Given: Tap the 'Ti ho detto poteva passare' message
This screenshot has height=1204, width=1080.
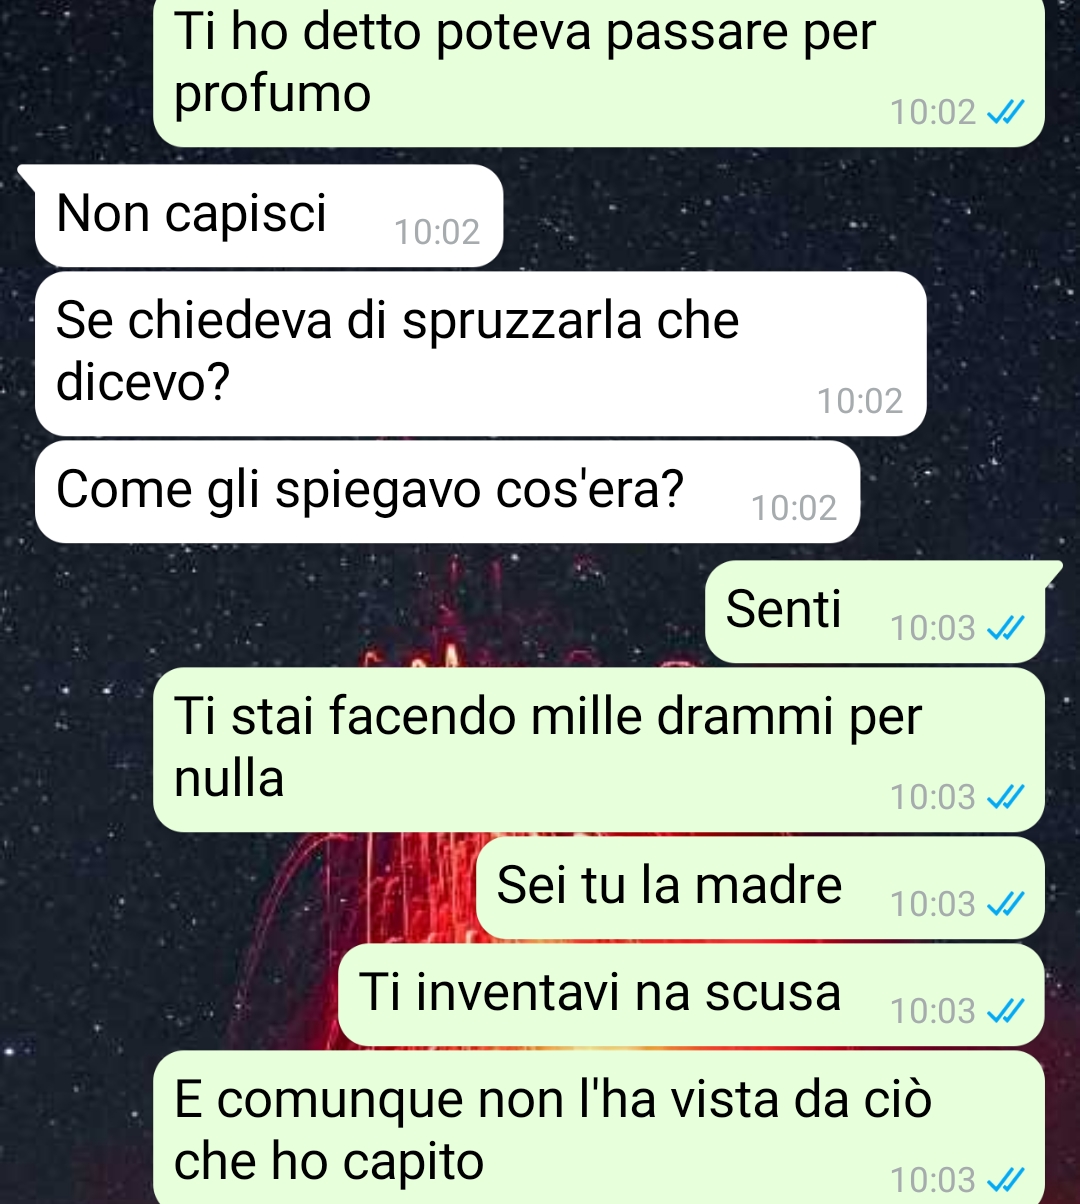Looking at the screenshot, I should (598, 72).
